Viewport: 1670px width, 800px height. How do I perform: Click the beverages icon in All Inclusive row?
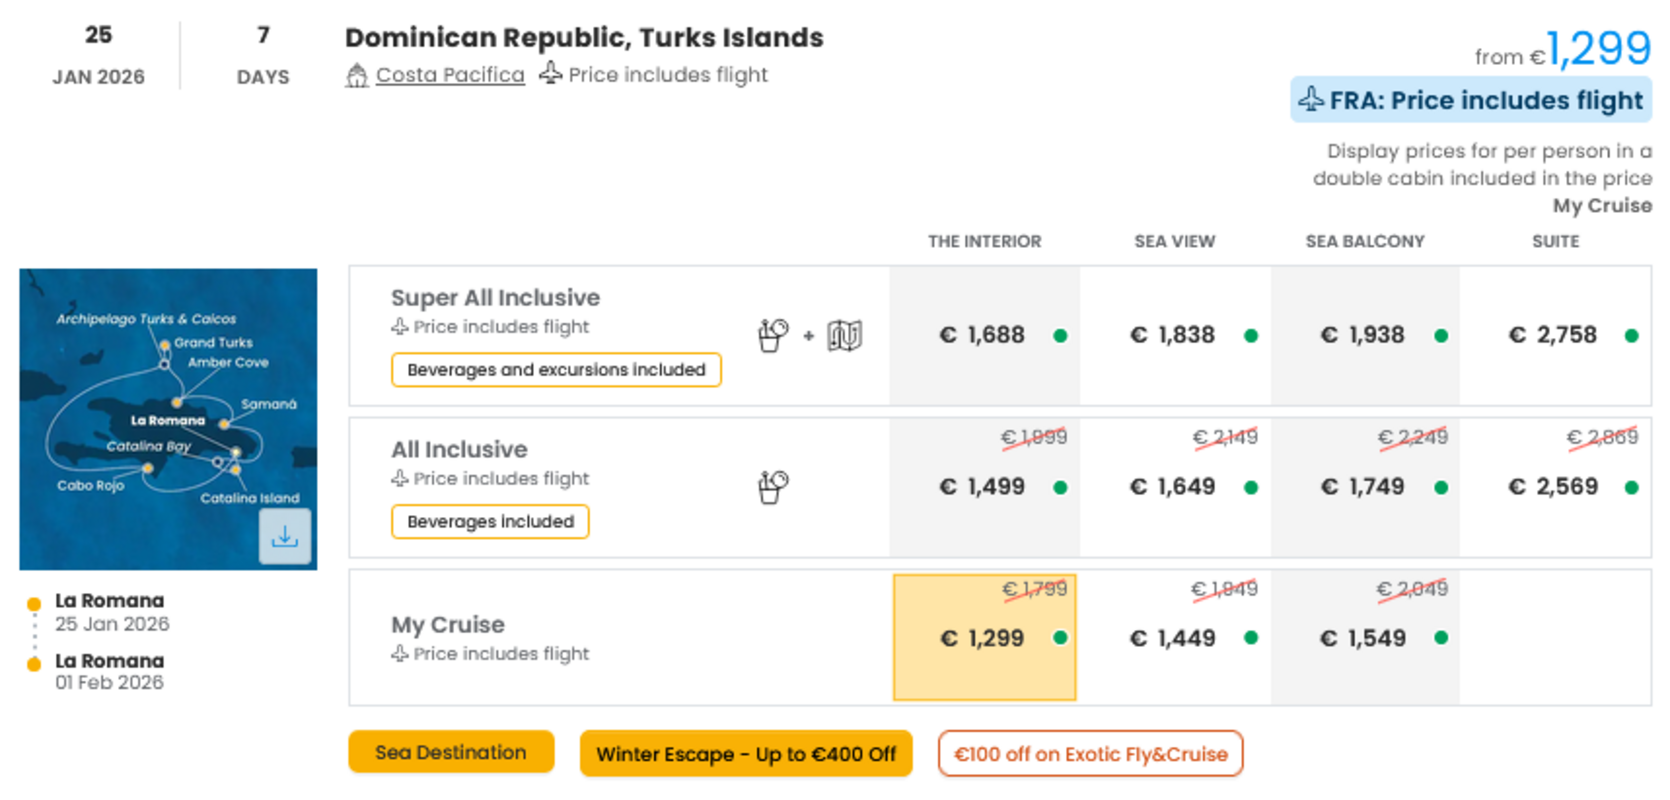pos(773,488)
